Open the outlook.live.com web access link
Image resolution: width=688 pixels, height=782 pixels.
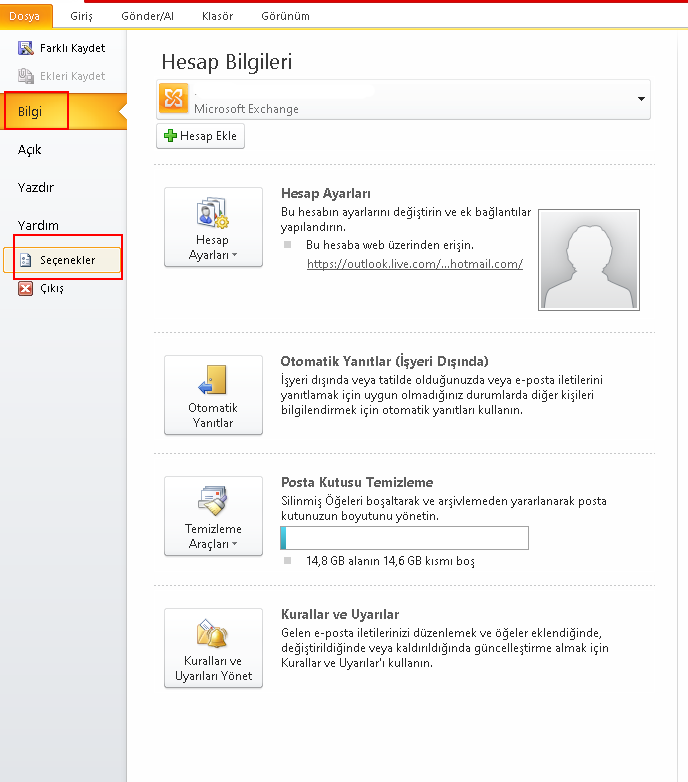[x=414, y=264]
